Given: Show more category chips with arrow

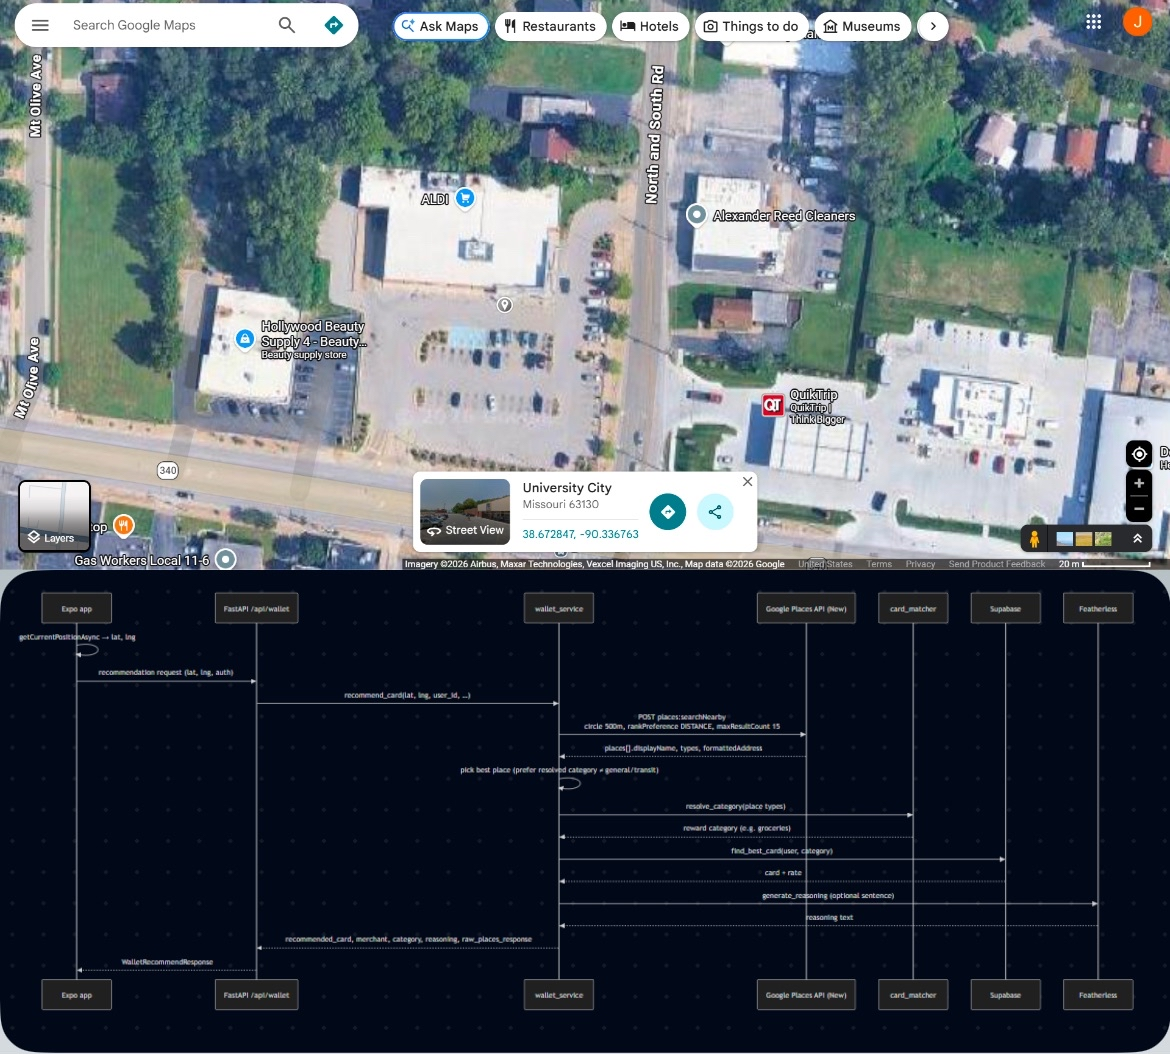Looking at the screenshot, I should coord(933,26).
